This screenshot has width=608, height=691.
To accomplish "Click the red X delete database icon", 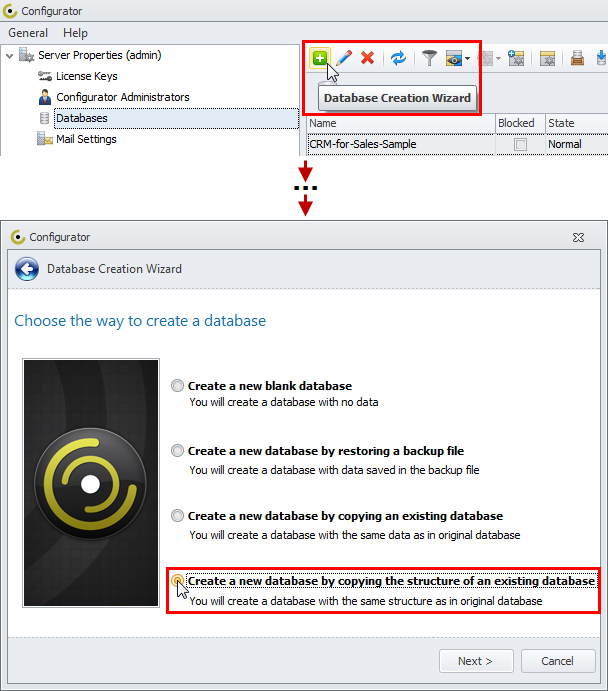I will pyautogui.click(x=367, y=58).
